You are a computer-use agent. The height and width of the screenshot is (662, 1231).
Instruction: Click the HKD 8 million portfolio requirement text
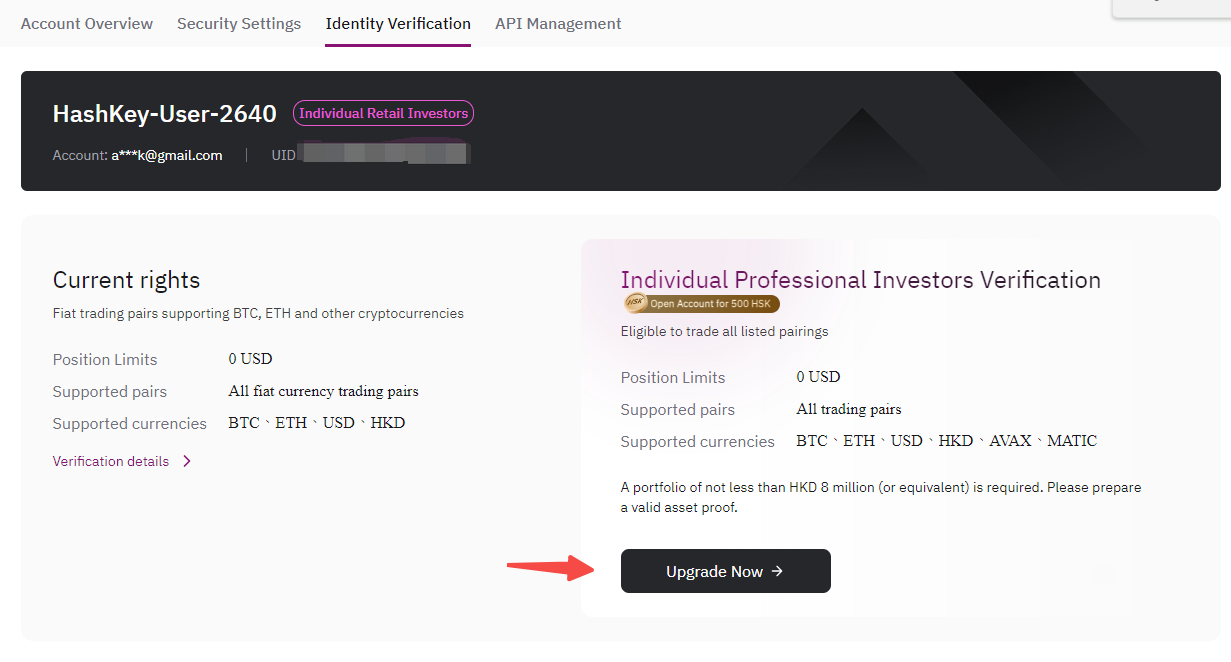[880, 497]
